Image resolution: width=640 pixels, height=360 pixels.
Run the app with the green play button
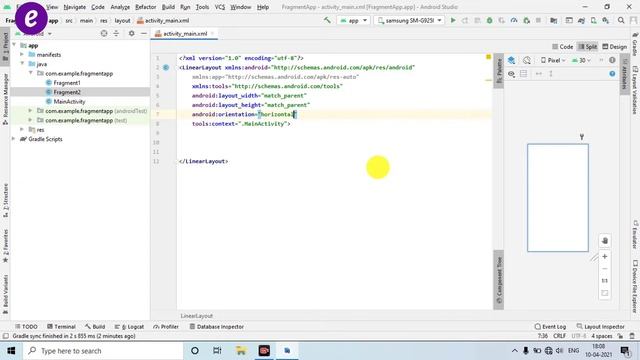click(453, 20)
